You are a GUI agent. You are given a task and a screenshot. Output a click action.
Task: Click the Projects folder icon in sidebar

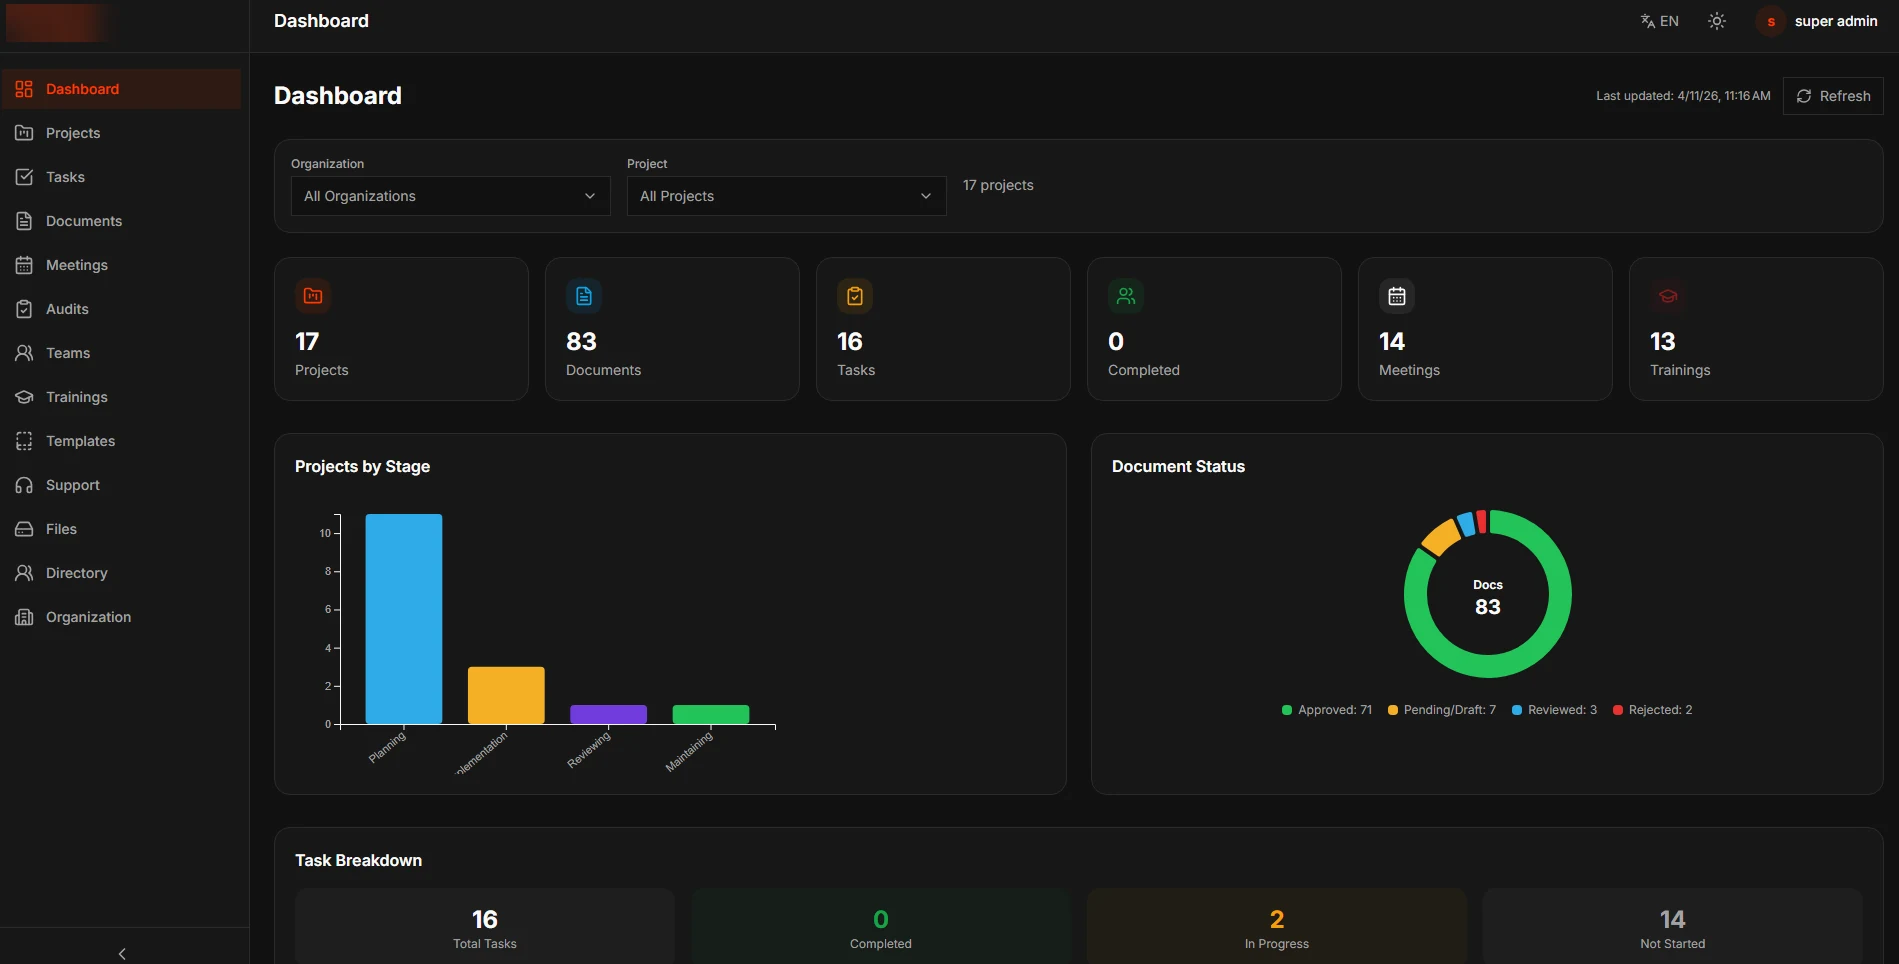coord(24,133)
